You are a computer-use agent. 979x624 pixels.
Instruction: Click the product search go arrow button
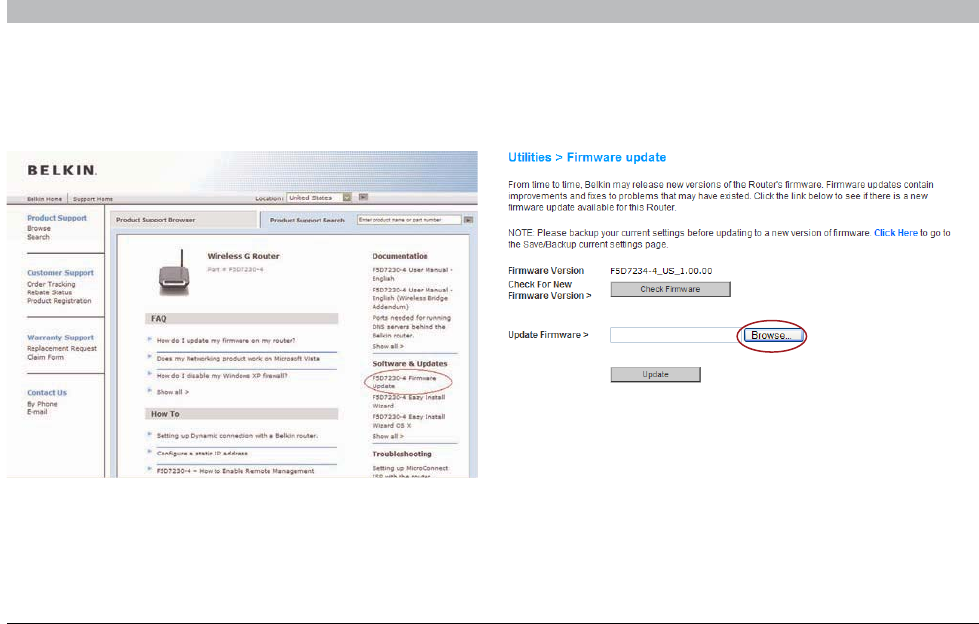[469, 220]
